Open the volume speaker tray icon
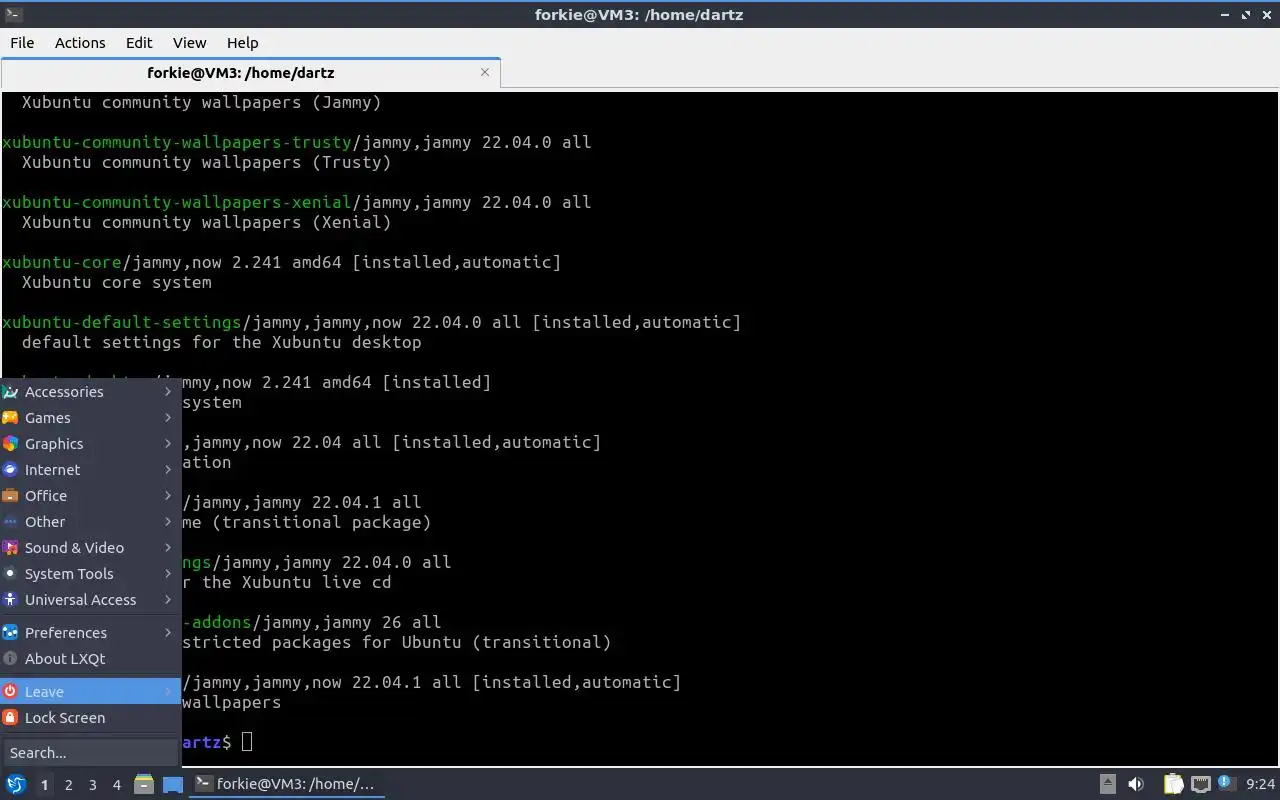Screen dimensions: 1280x800 pos(1136,784)
